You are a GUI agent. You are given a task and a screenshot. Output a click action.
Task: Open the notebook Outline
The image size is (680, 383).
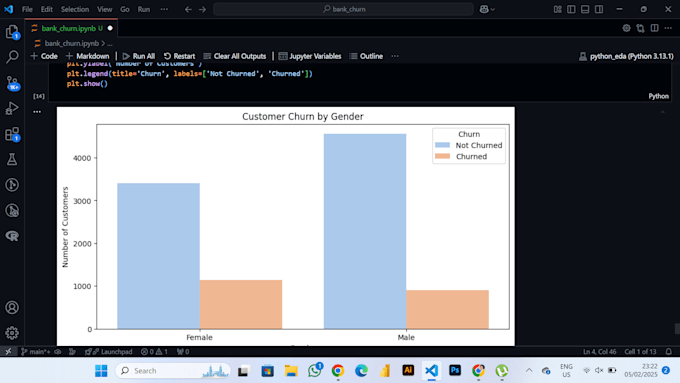click(x=366, y=56)
